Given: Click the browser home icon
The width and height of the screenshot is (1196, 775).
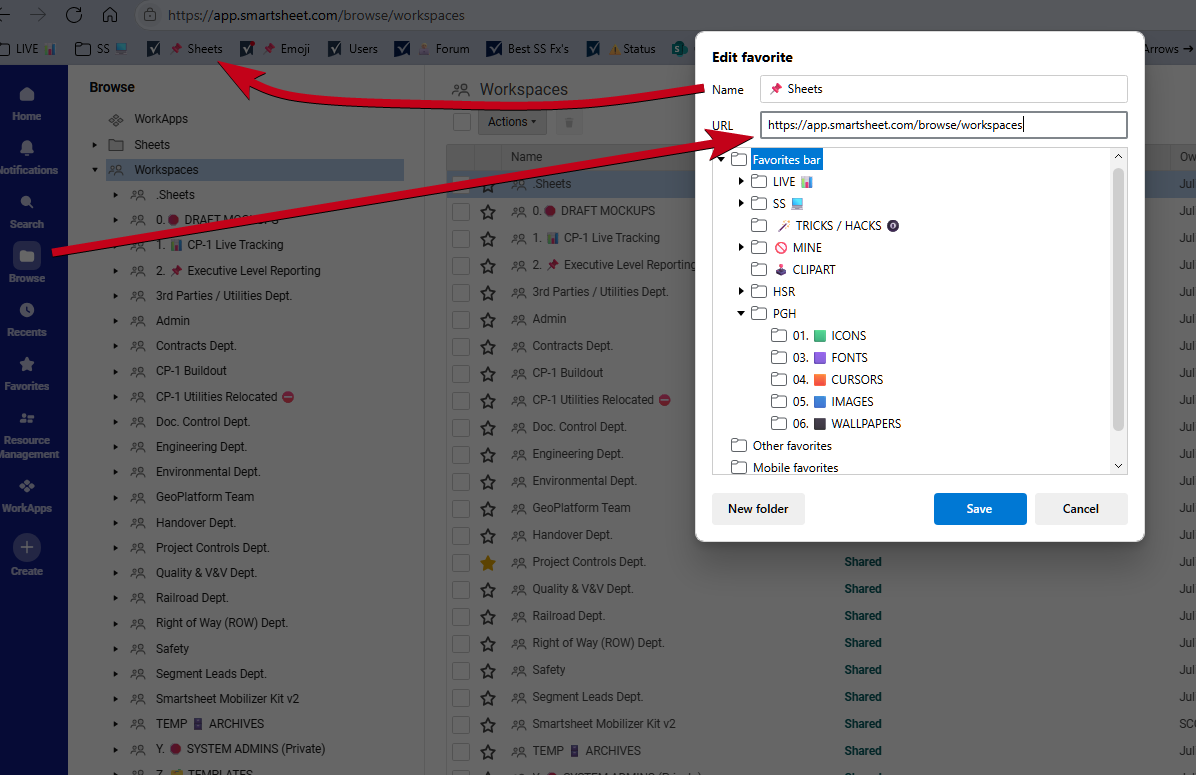Looking at the screenshot, I should (110, 14).
